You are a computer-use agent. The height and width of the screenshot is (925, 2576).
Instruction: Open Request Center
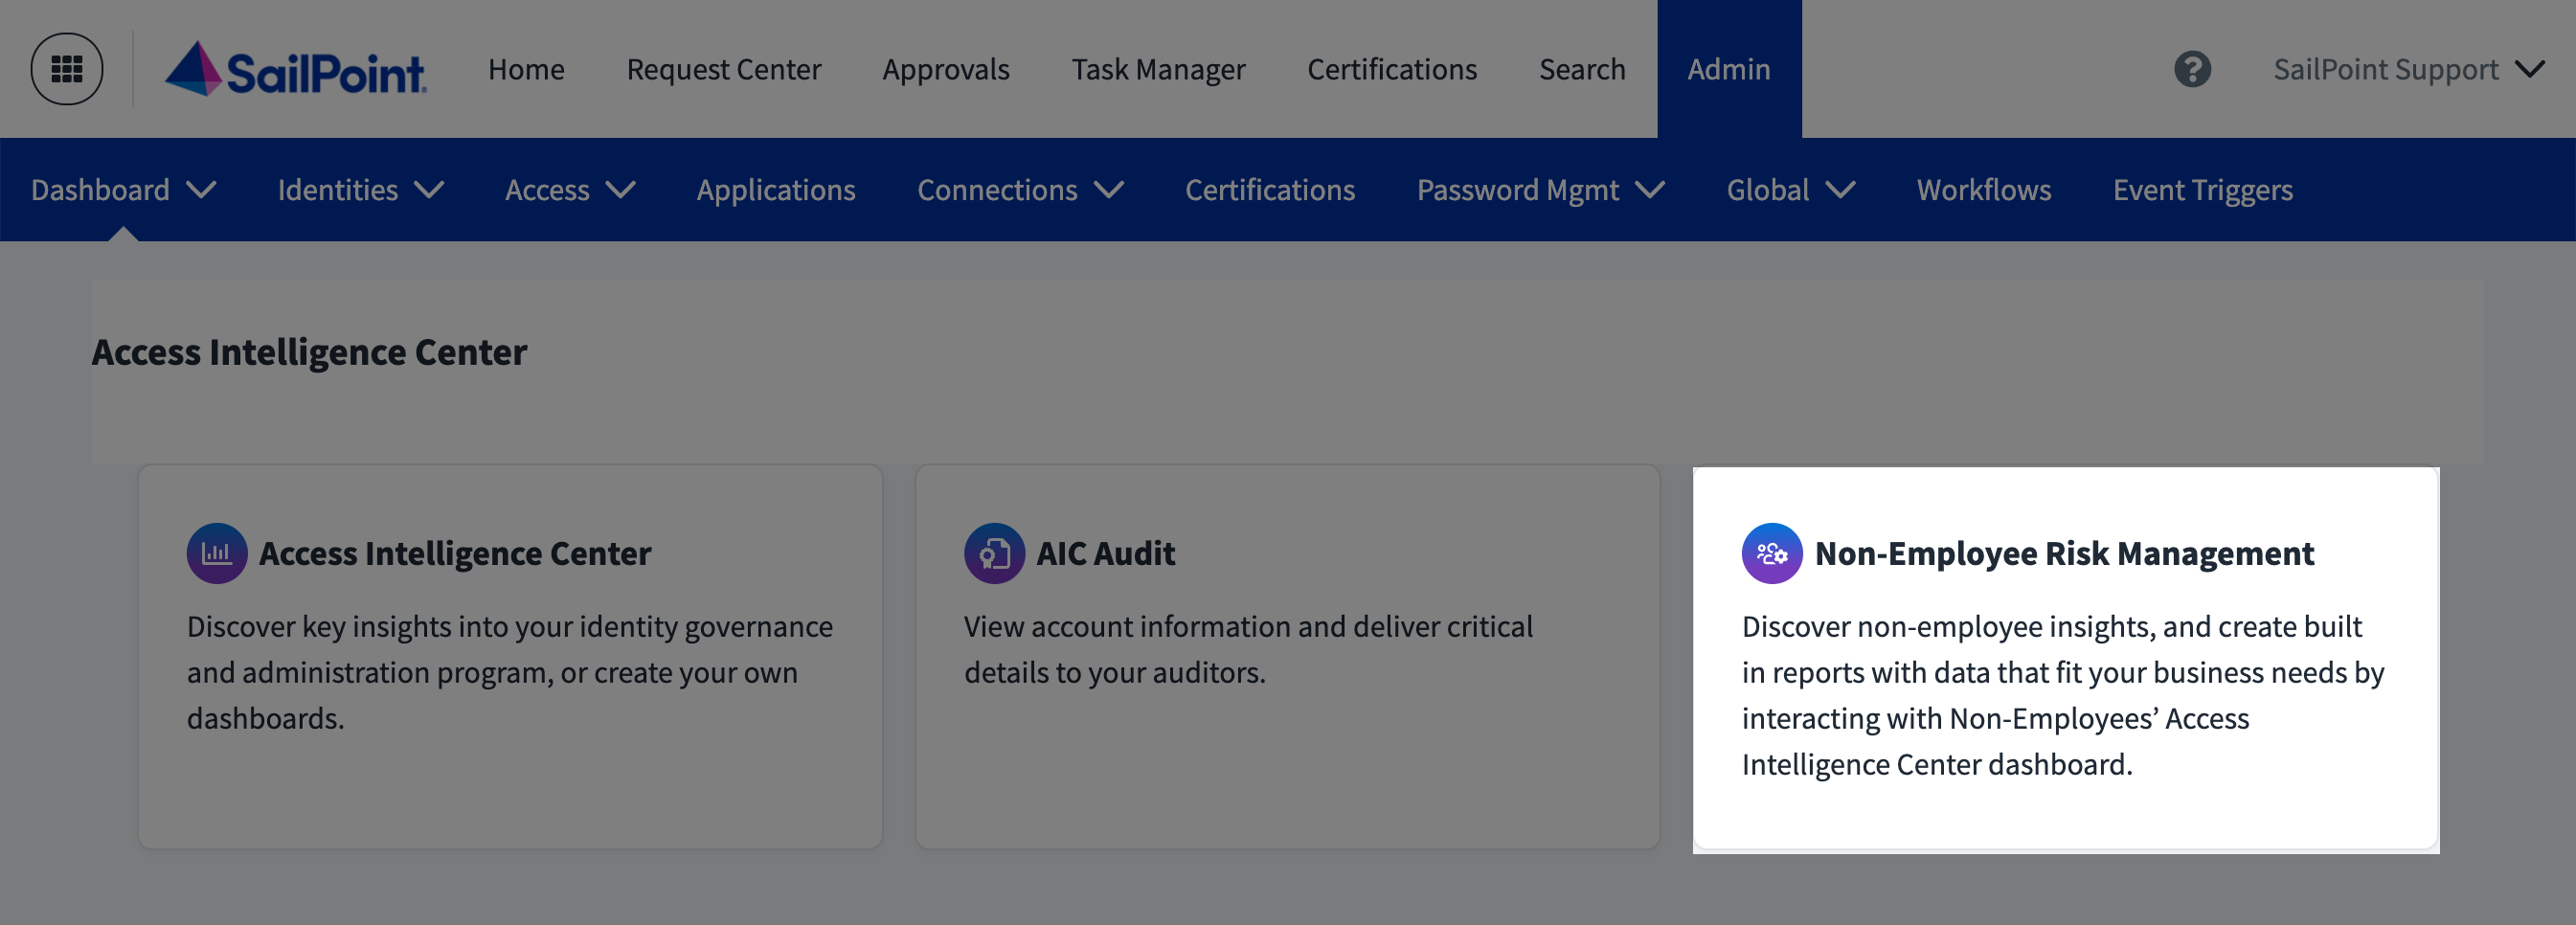[x=724, y=69]
